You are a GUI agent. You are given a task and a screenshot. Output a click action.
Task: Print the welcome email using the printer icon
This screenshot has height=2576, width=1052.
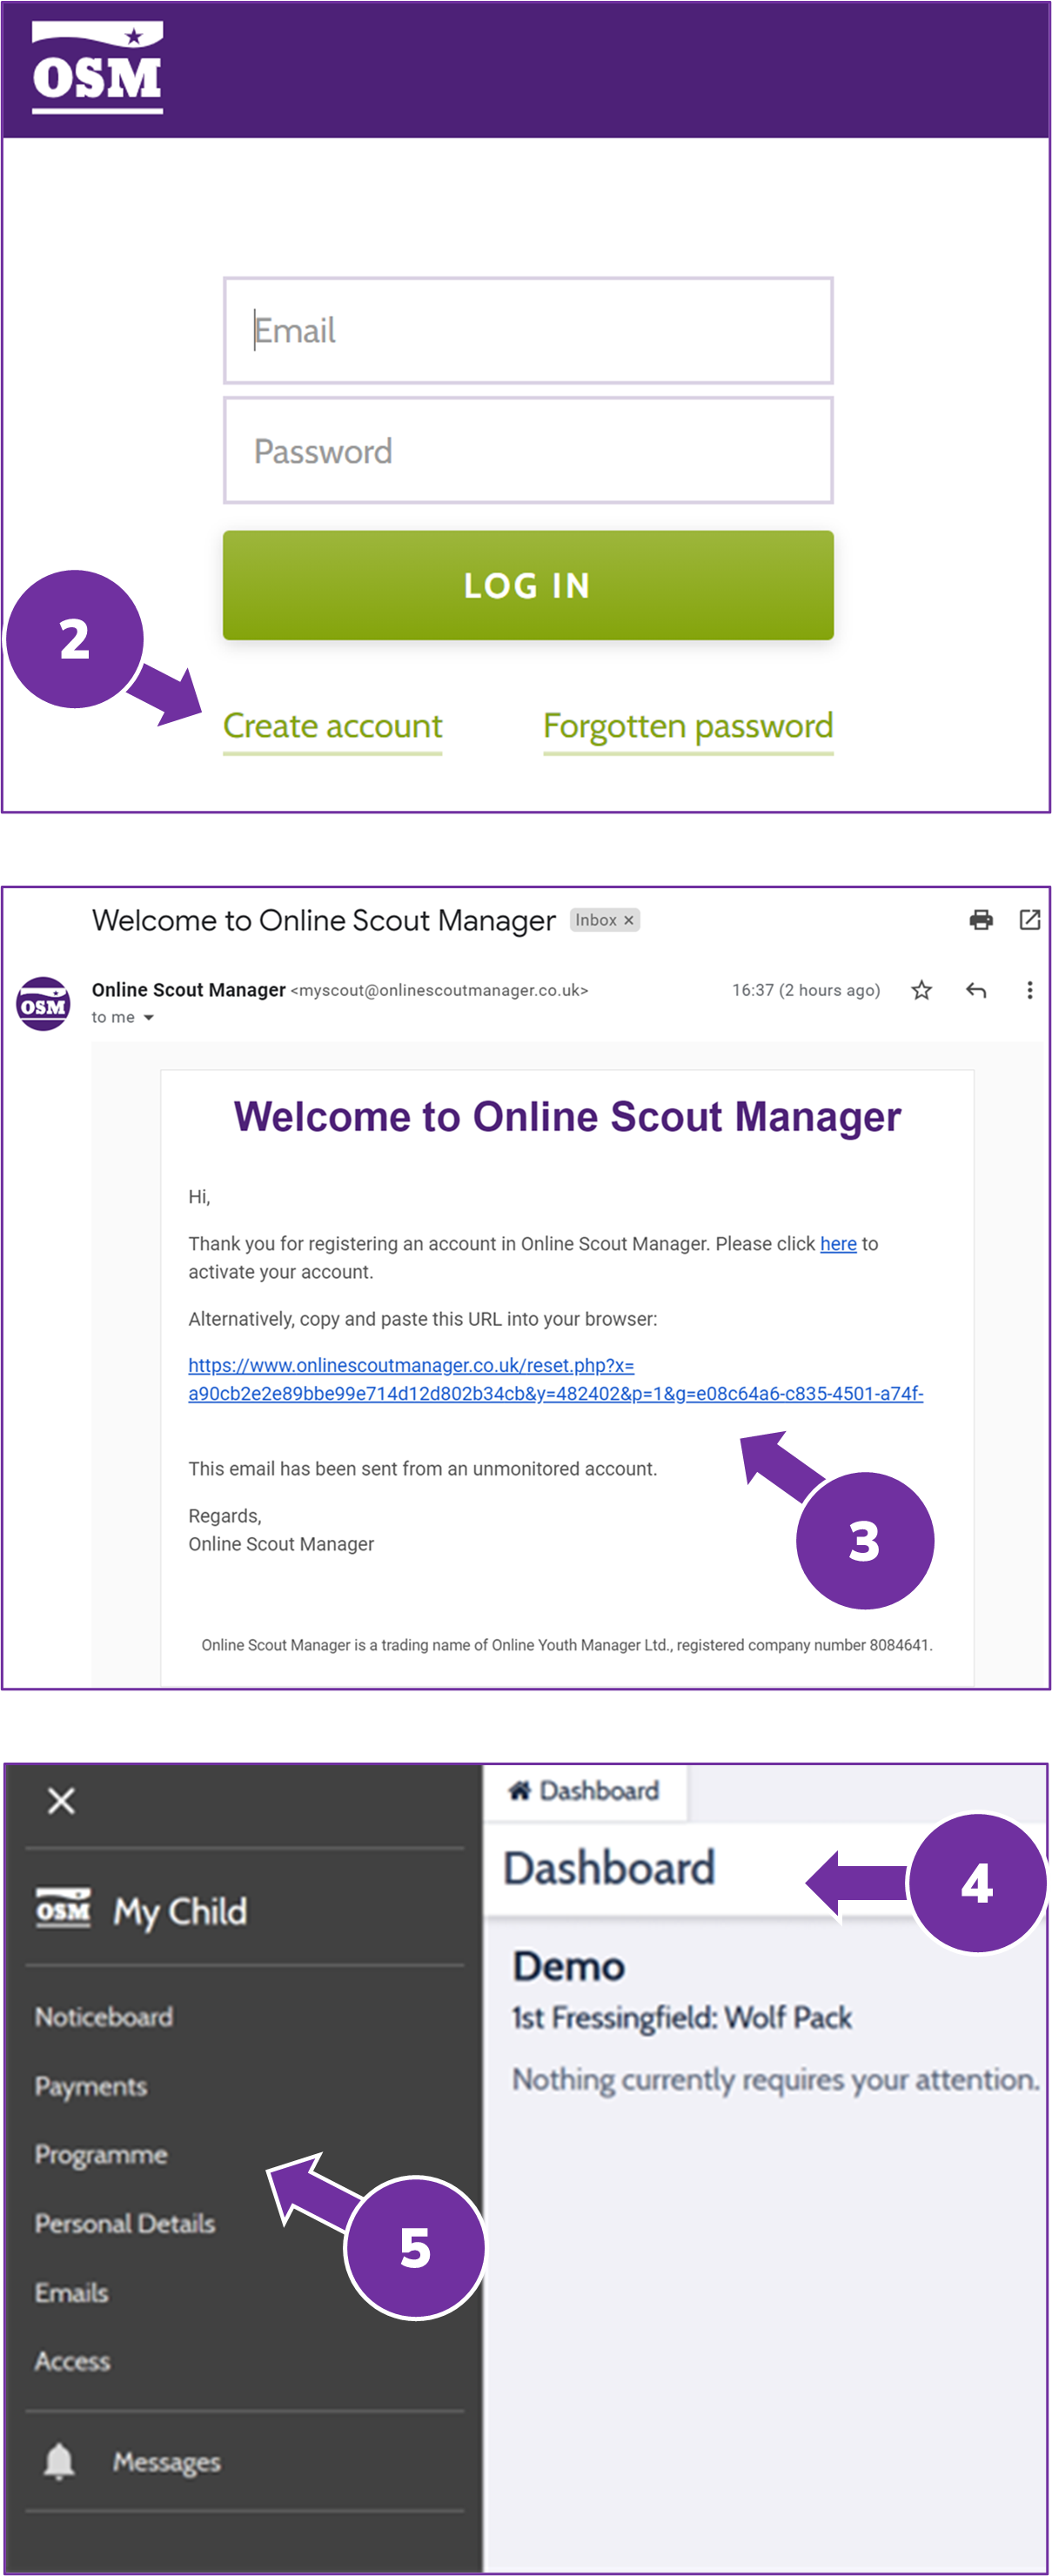981,920
